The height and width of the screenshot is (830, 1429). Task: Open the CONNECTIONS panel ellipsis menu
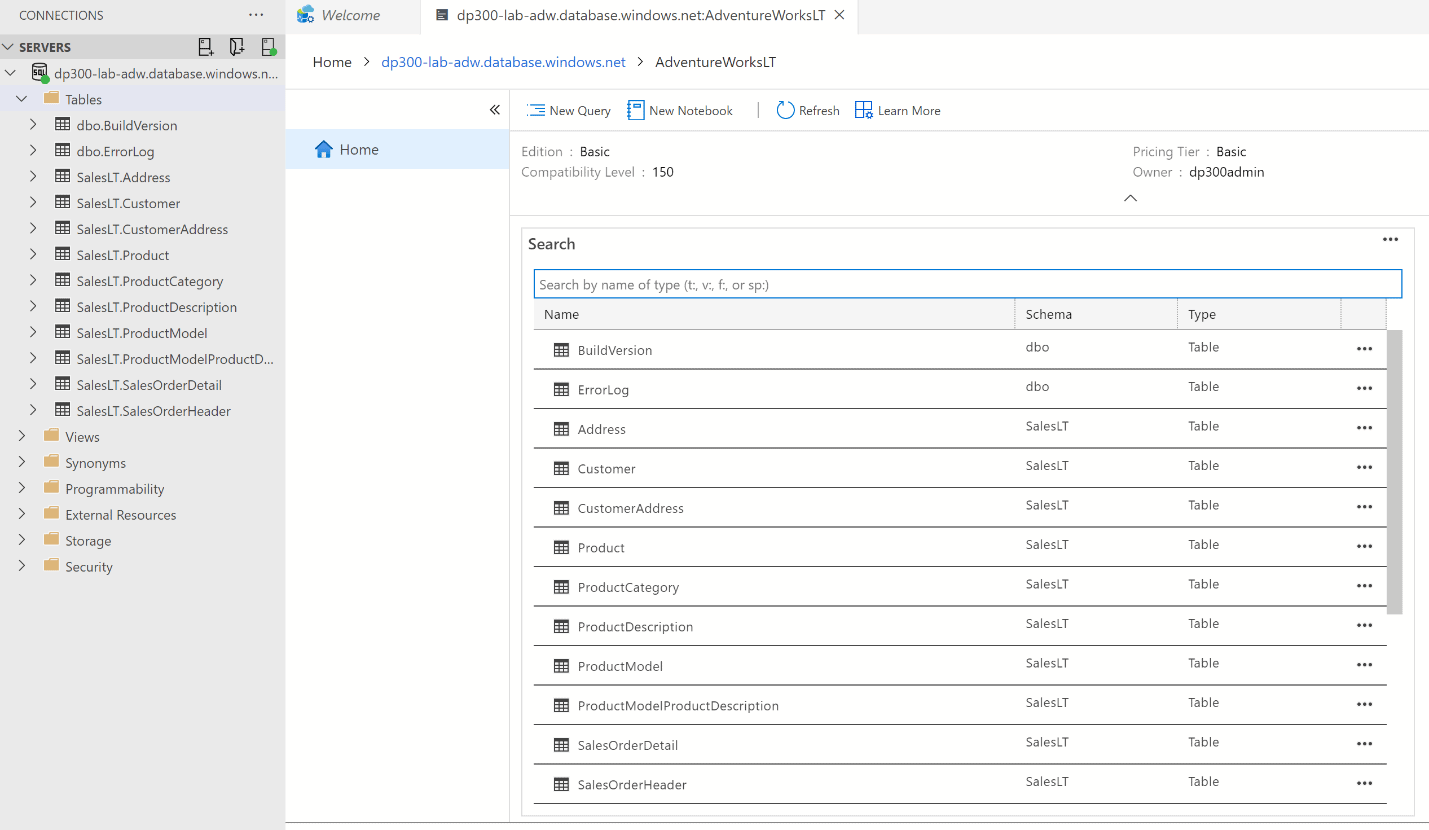(x=256, y=15)
